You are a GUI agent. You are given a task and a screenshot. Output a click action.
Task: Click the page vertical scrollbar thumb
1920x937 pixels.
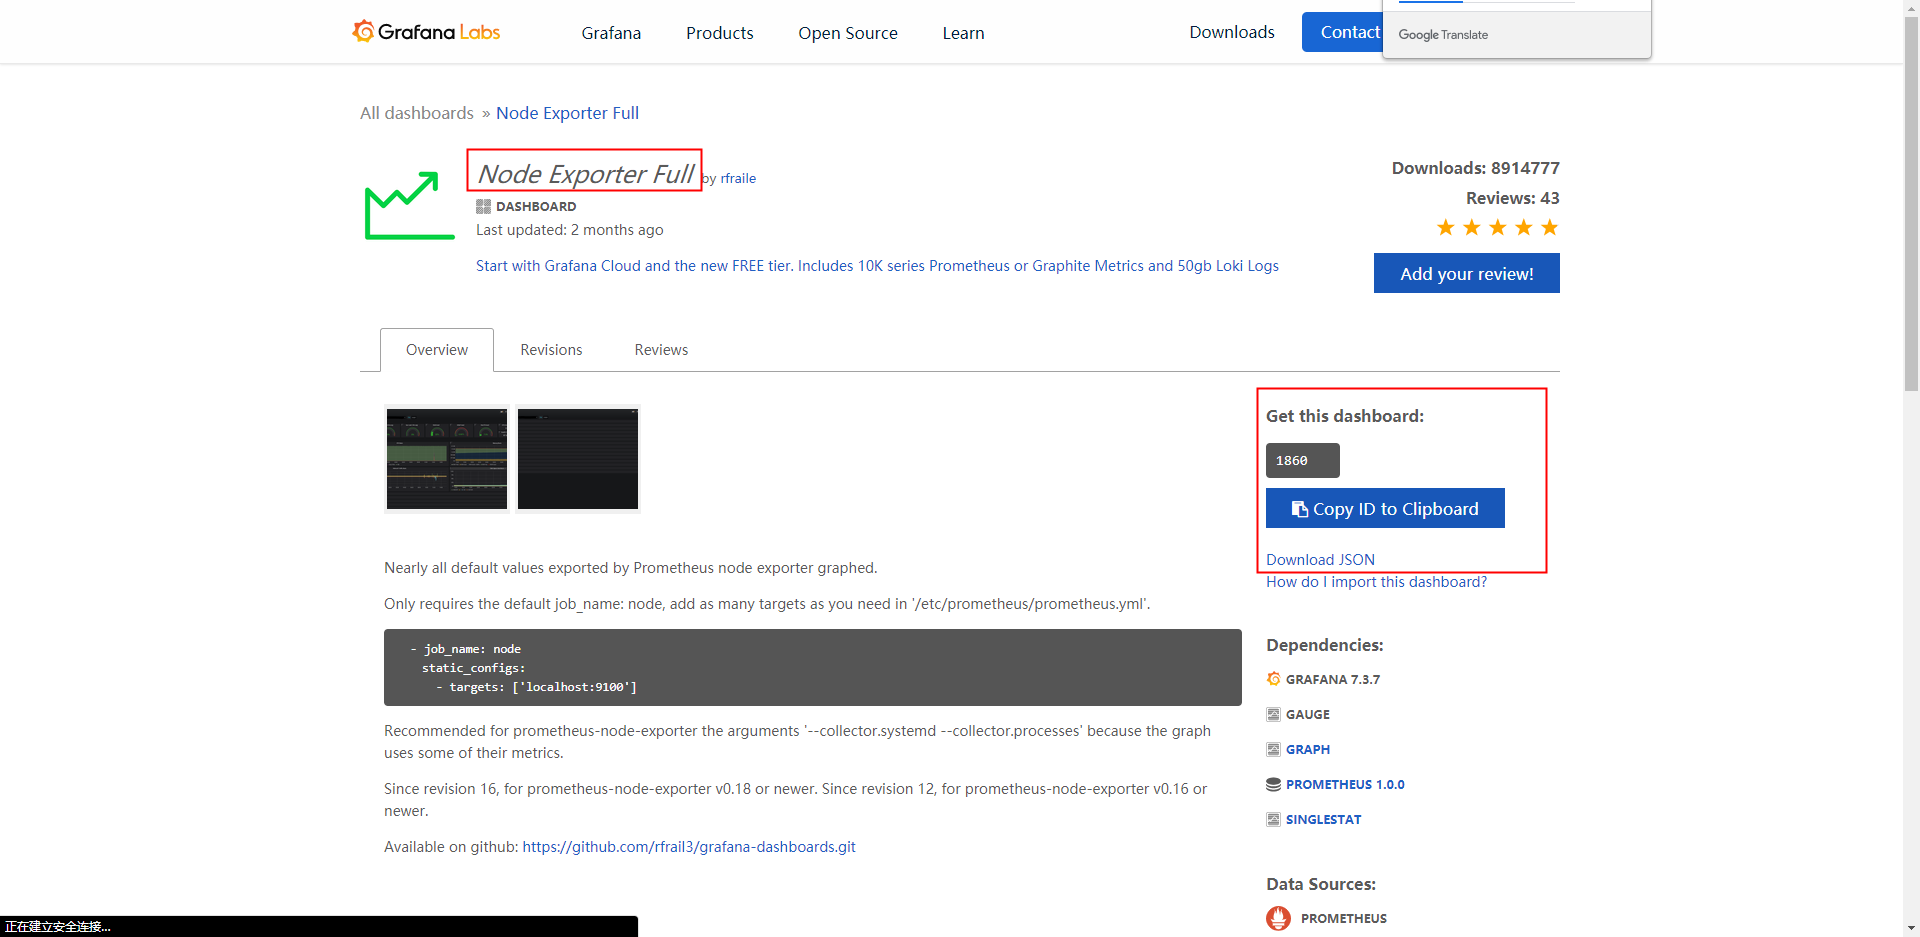point(1911,205)
